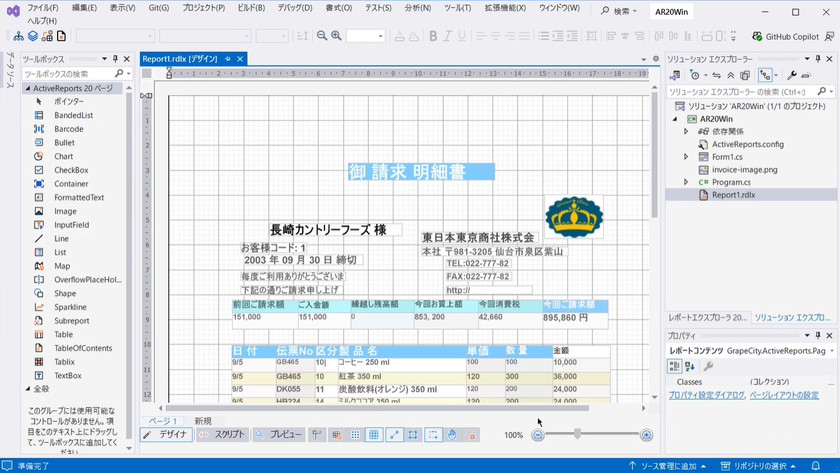Select the Barcode control in toolbox
Viewport: 840px width, 473px height.
coord(68,129)
